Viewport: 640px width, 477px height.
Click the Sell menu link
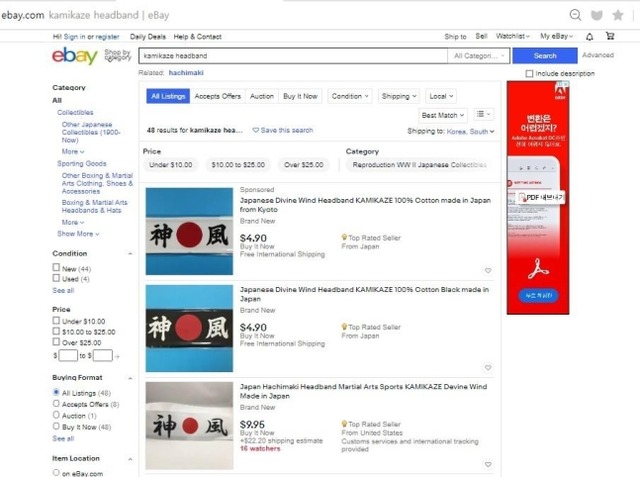click(481, 36)
